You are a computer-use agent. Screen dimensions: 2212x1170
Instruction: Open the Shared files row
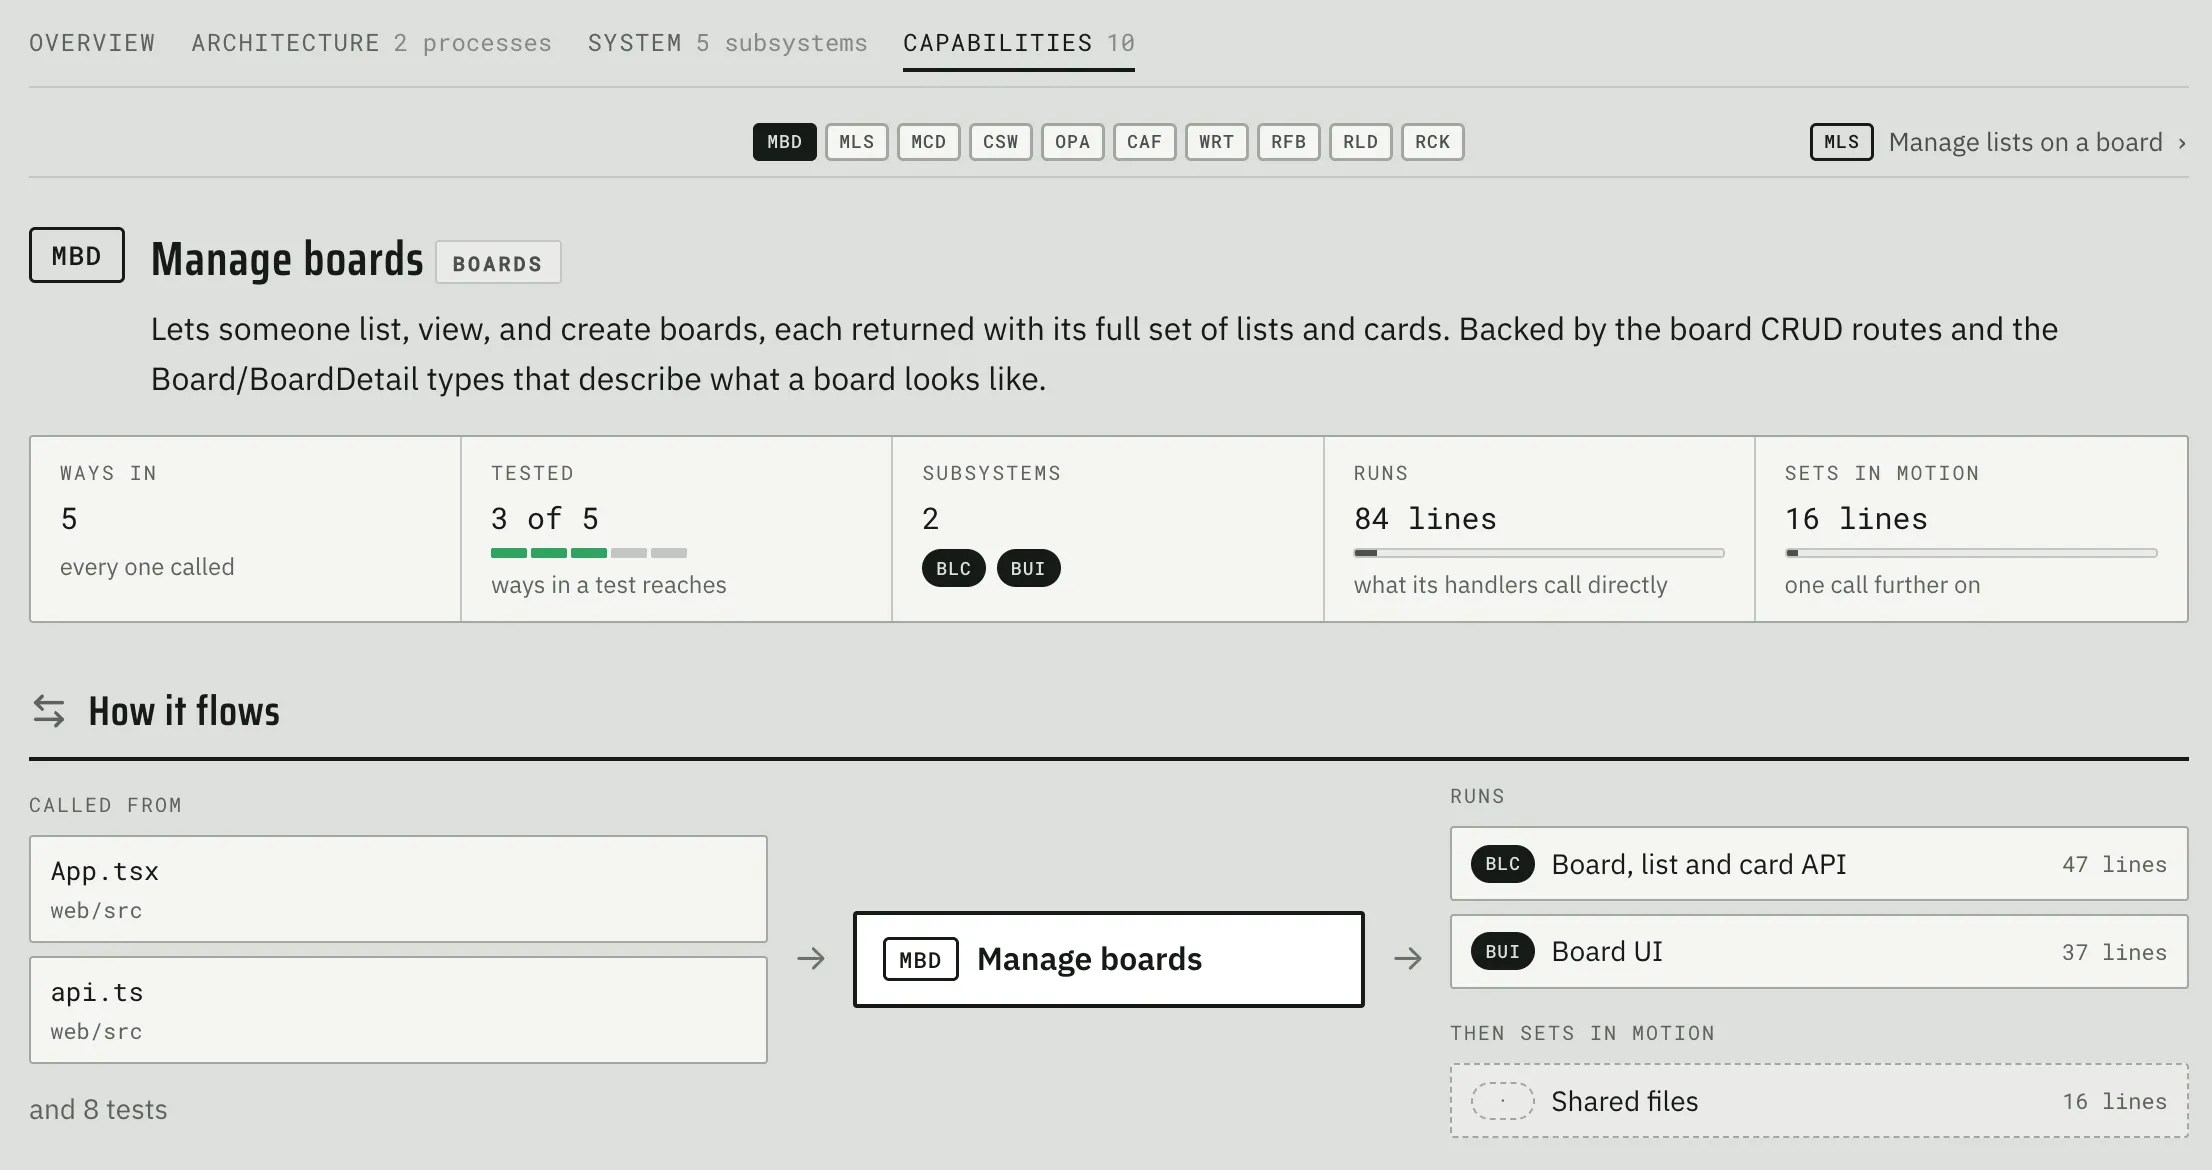point(1819,1101)
